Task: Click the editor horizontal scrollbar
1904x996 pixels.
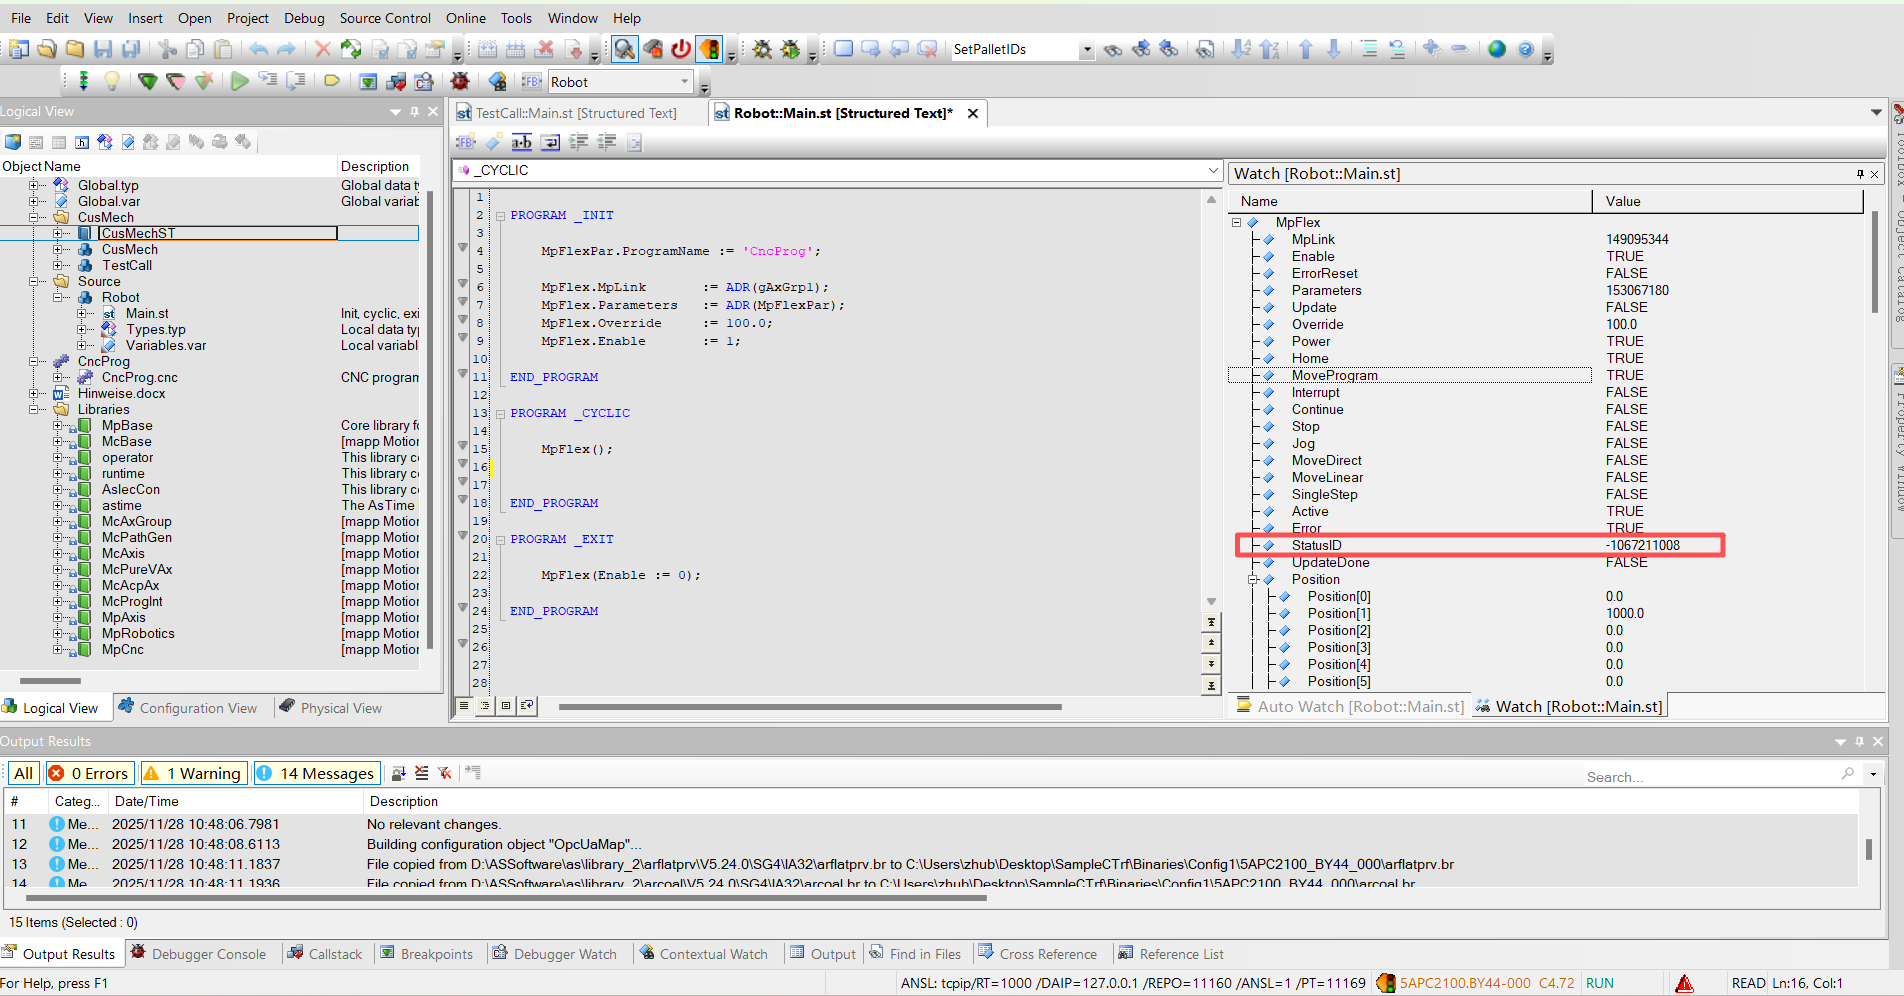Action: (809, 707)
